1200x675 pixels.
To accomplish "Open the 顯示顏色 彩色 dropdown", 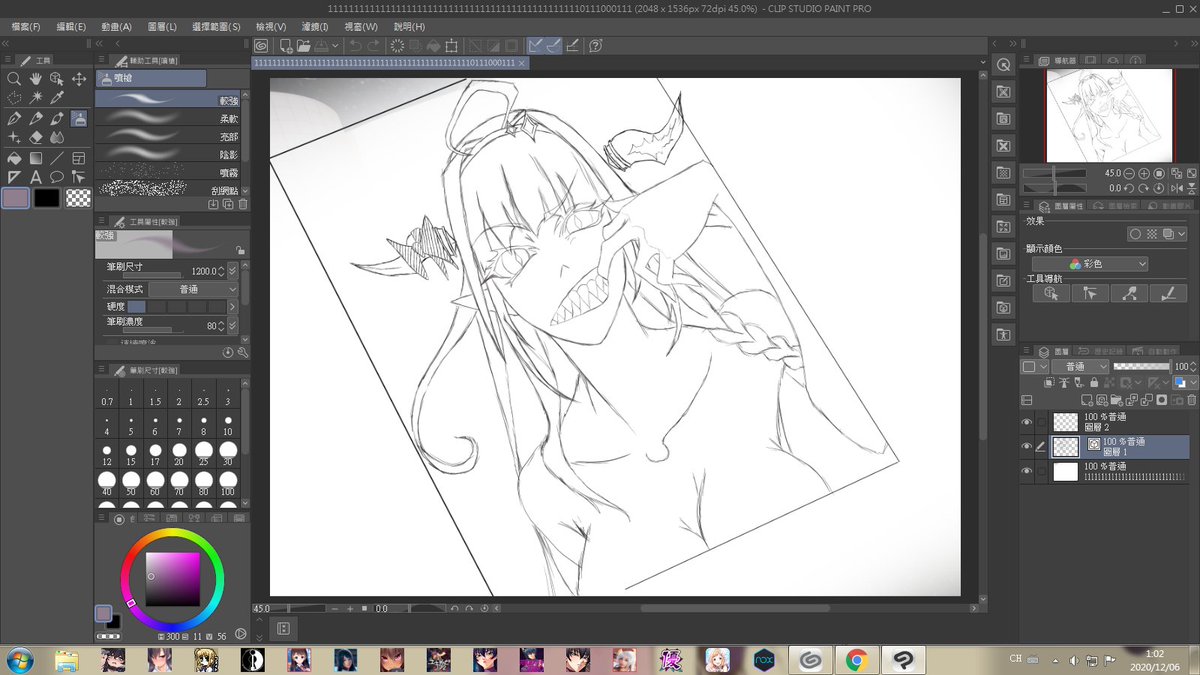I will [x=1090, y=264].
